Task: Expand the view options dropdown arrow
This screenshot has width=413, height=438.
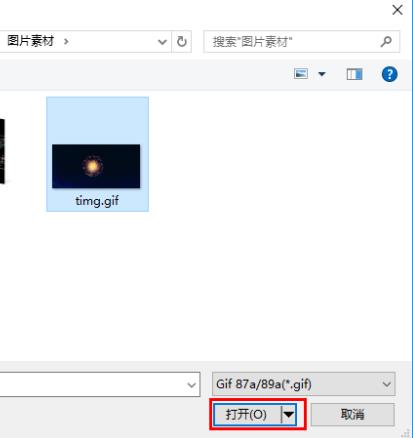Action: (x=322, y=74)
